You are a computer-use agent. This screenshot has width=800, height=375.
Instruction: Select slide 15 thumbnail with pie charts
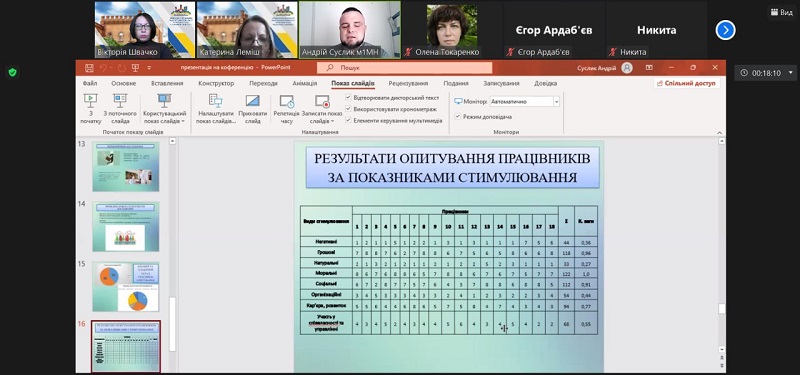(x=126, y=287)
